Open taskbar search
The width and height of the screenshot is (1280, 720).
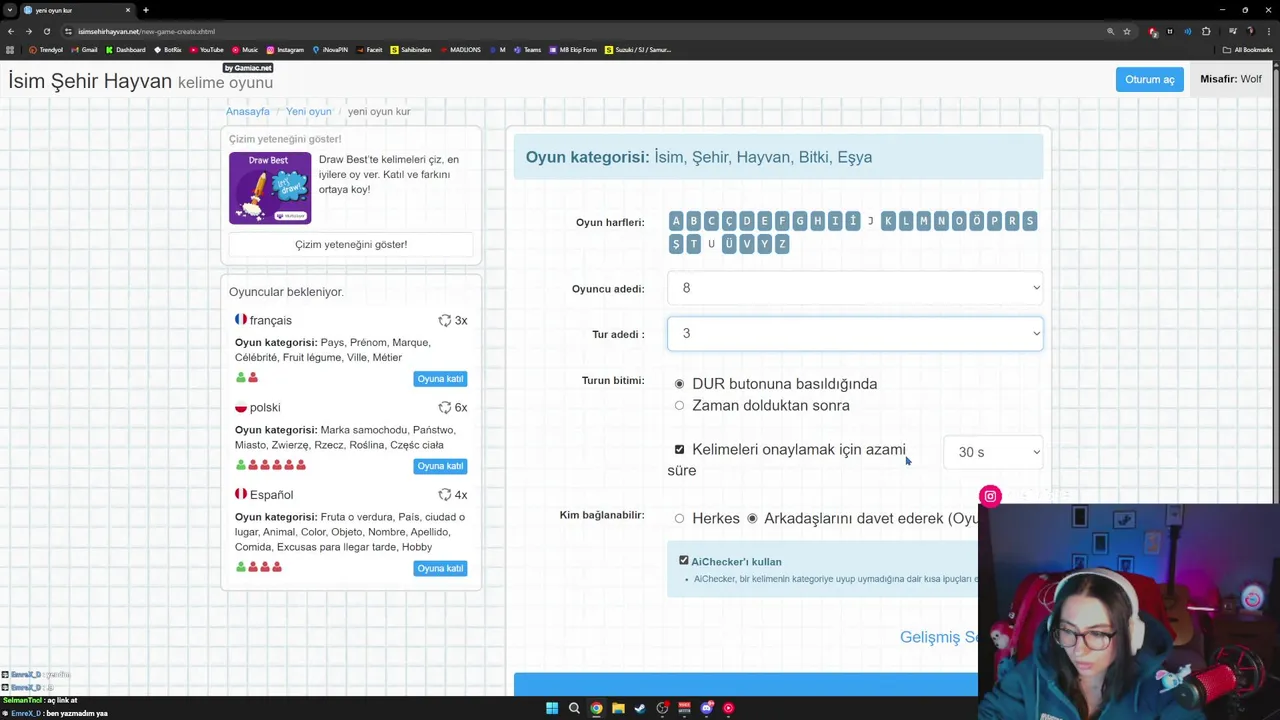[x=574, y=708]
